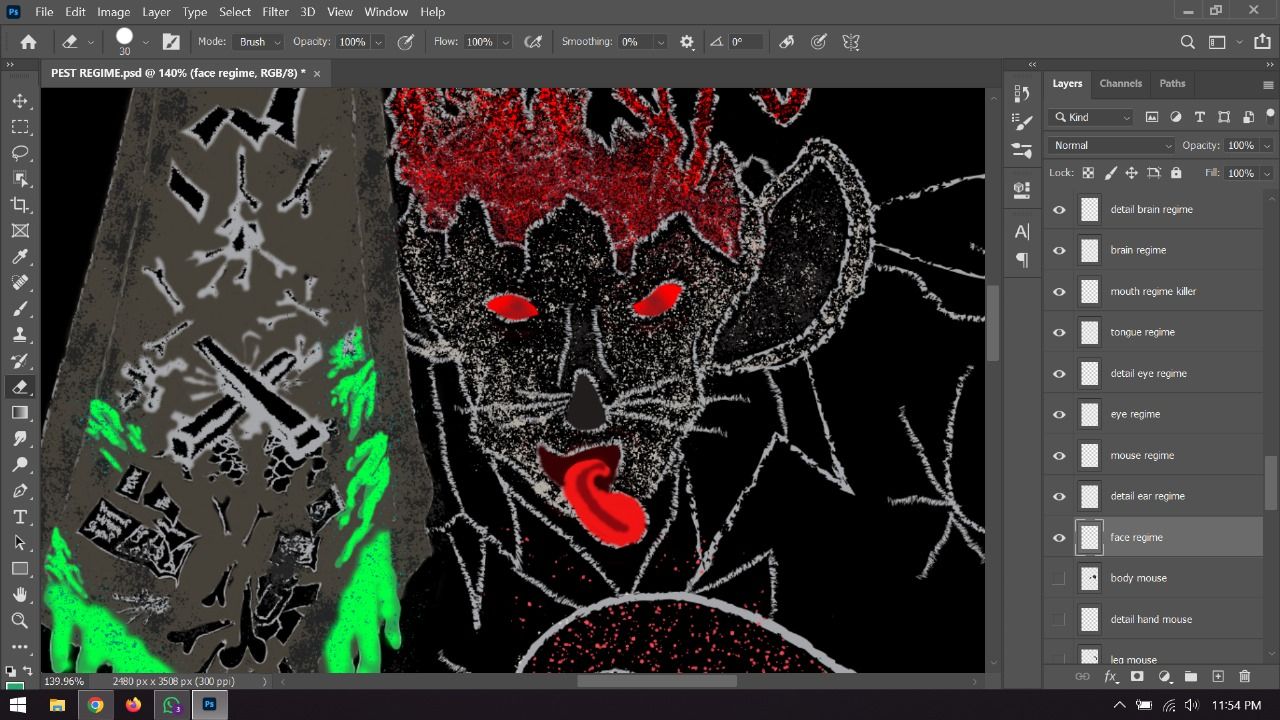Open the Flow value dropdown
Image resolution: width=1280 pixels, height=720 pixels.
pos(505,42)
